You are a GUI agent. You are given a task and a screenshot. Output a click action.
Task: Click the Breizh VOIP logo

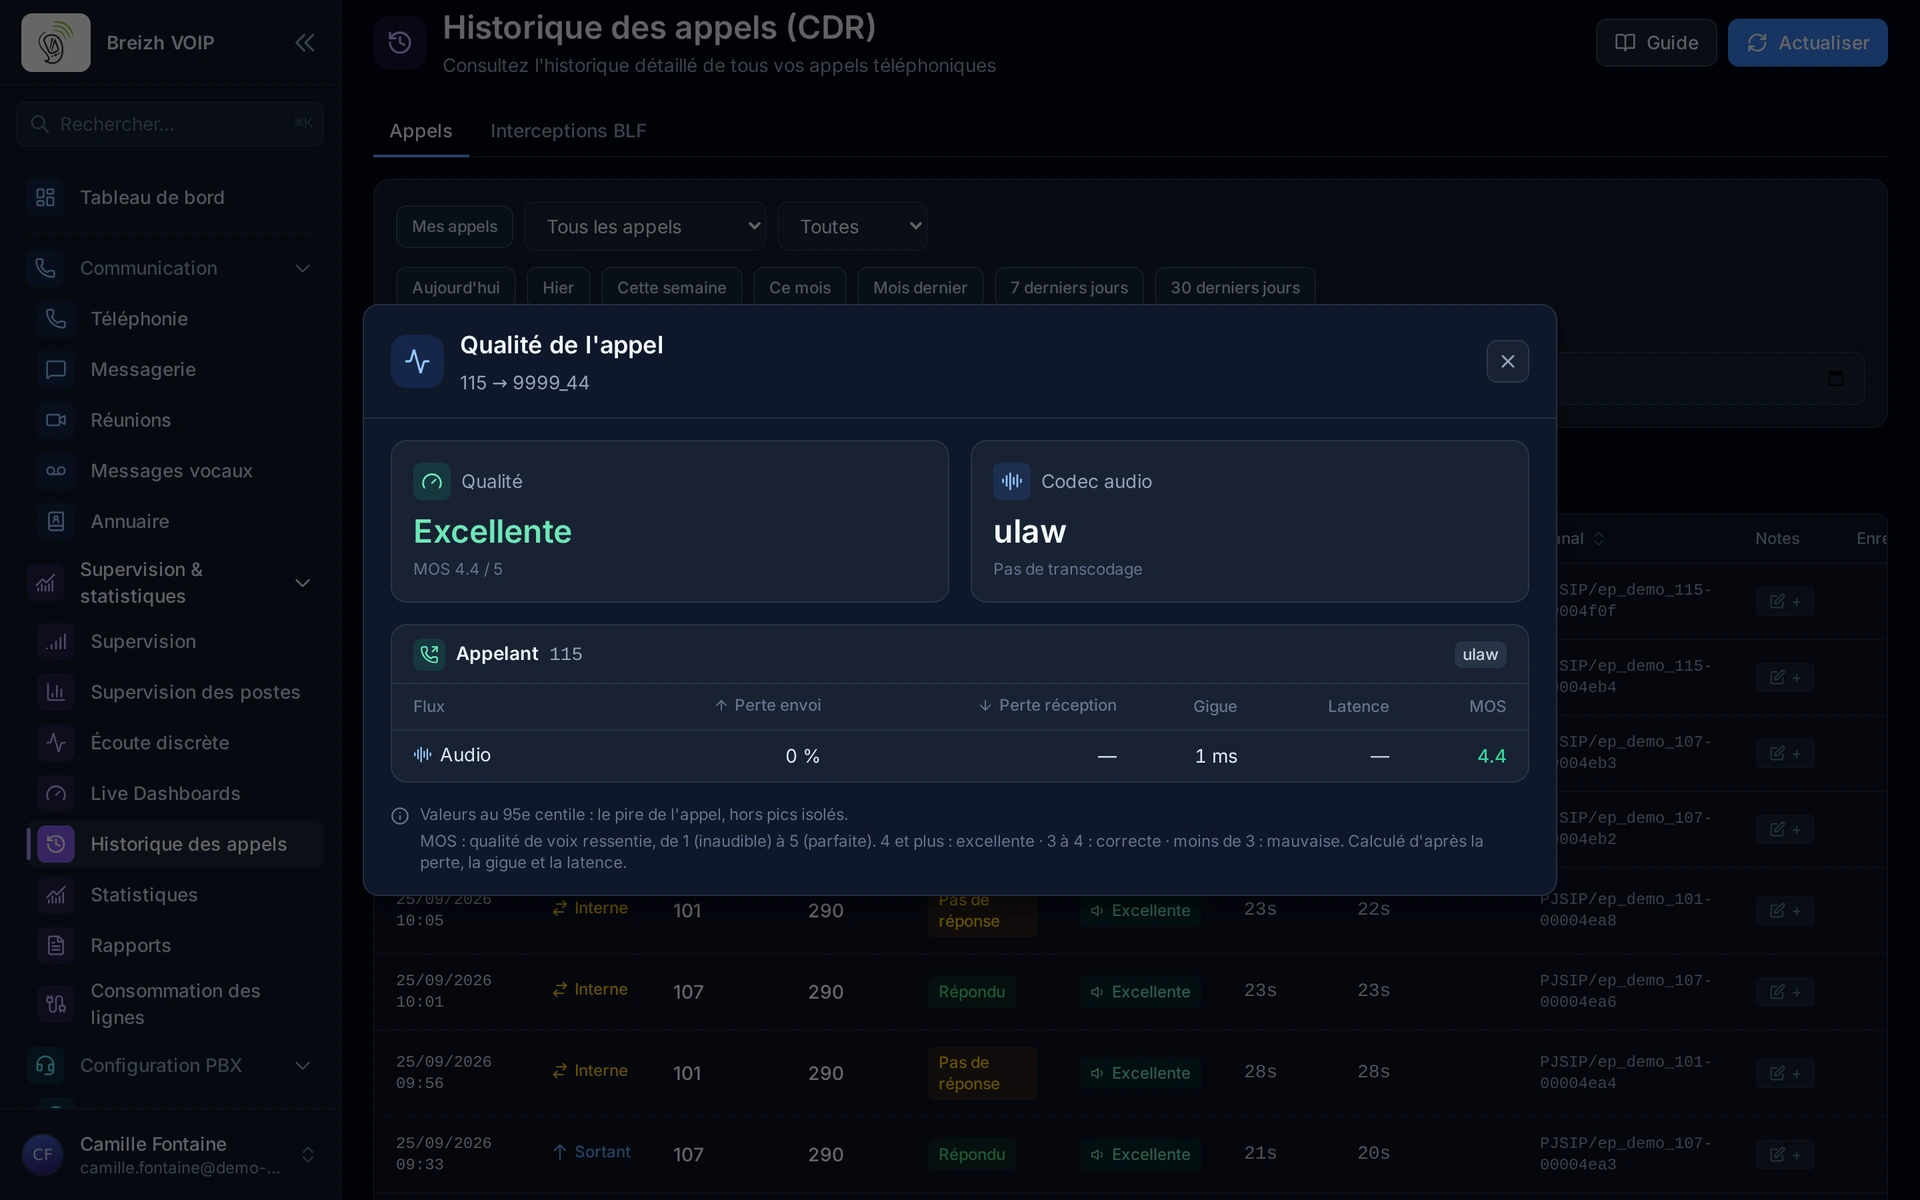(x=56, y=42)
